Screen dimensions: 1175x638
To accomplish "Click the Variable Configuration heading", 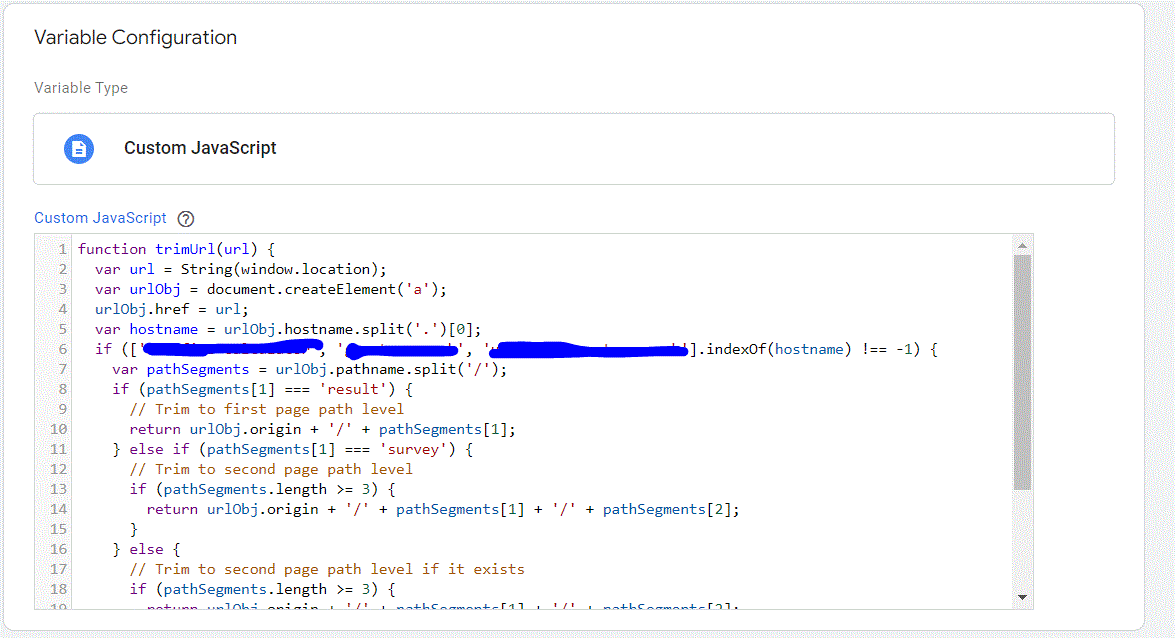I will coord(136,37).
